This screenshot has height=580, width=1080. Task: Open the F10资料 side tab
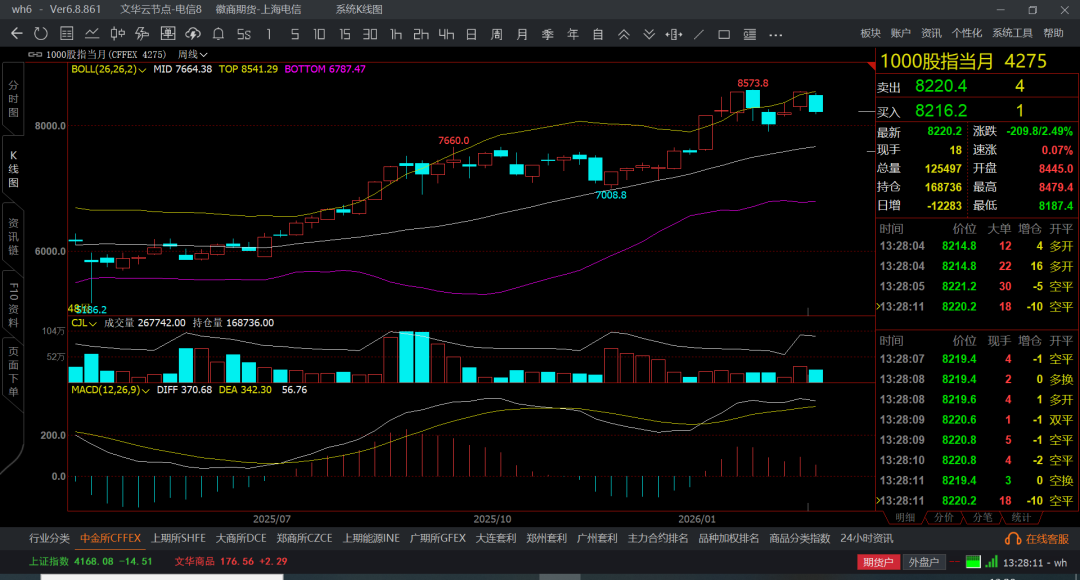click(13, 304)
